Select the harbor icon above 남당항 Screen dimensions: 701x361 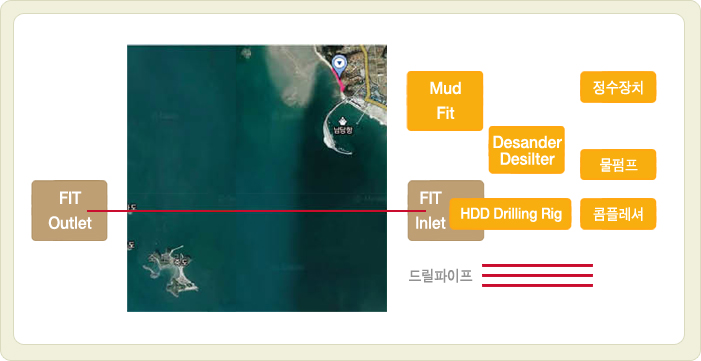tap(343, 121)
